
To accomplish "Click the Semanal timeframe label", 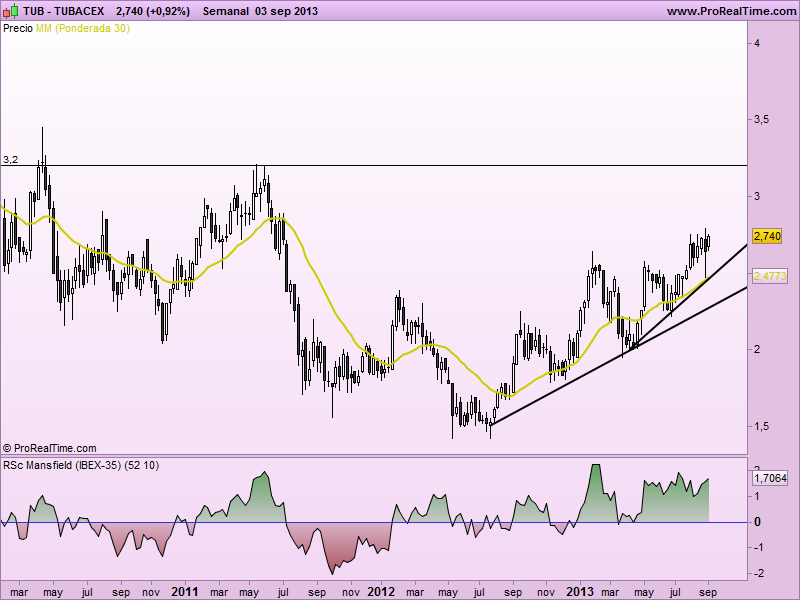I will (226, 11).
